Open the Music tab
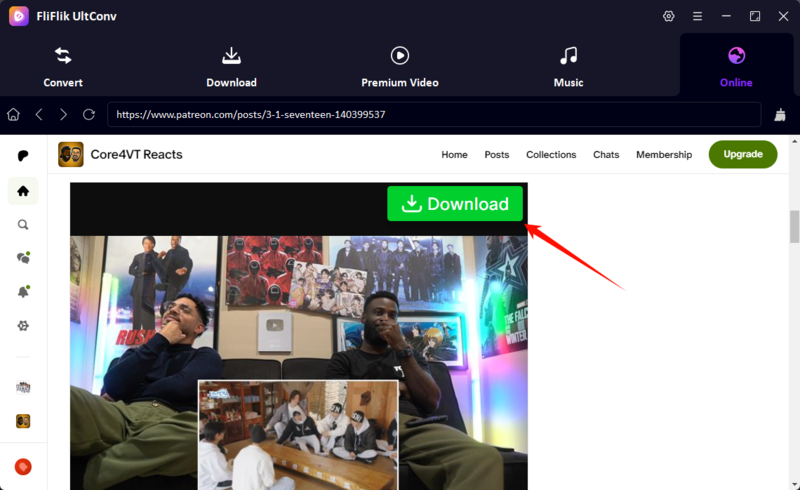Viewport: 800px width, 490px height. pyautogui.click(x=568, y=67)
